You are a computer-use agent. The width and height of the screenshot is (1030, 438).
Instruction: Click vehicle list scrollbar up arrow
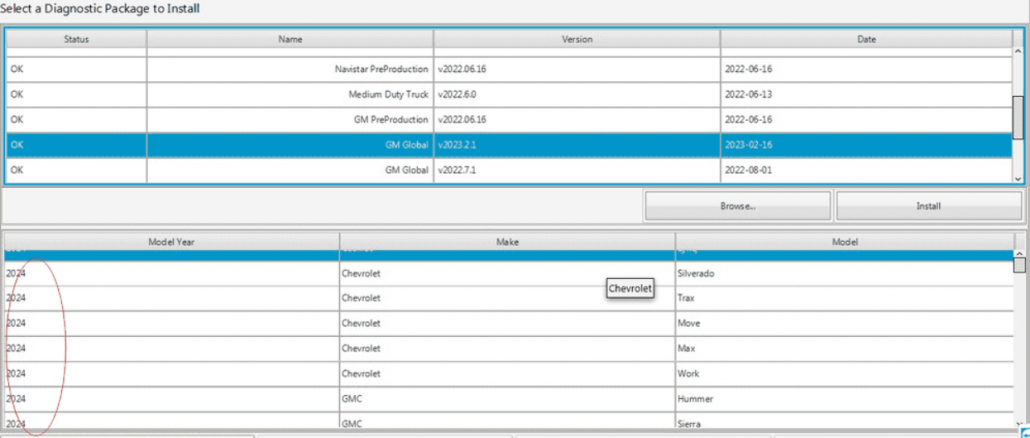(x=1019, y=254)
